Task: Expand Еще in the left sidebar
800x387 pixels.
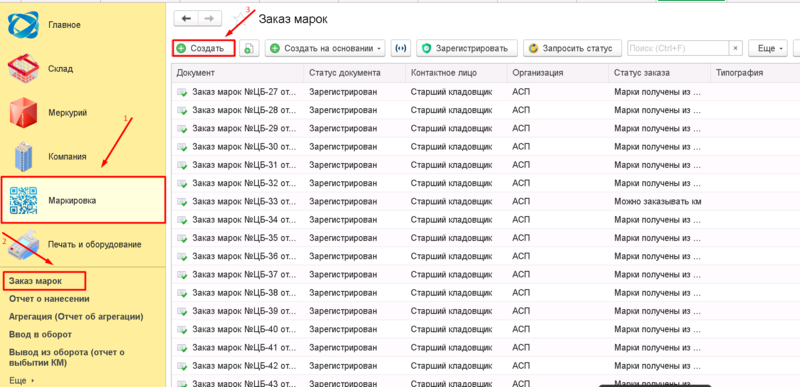Action: click(21, 380)
